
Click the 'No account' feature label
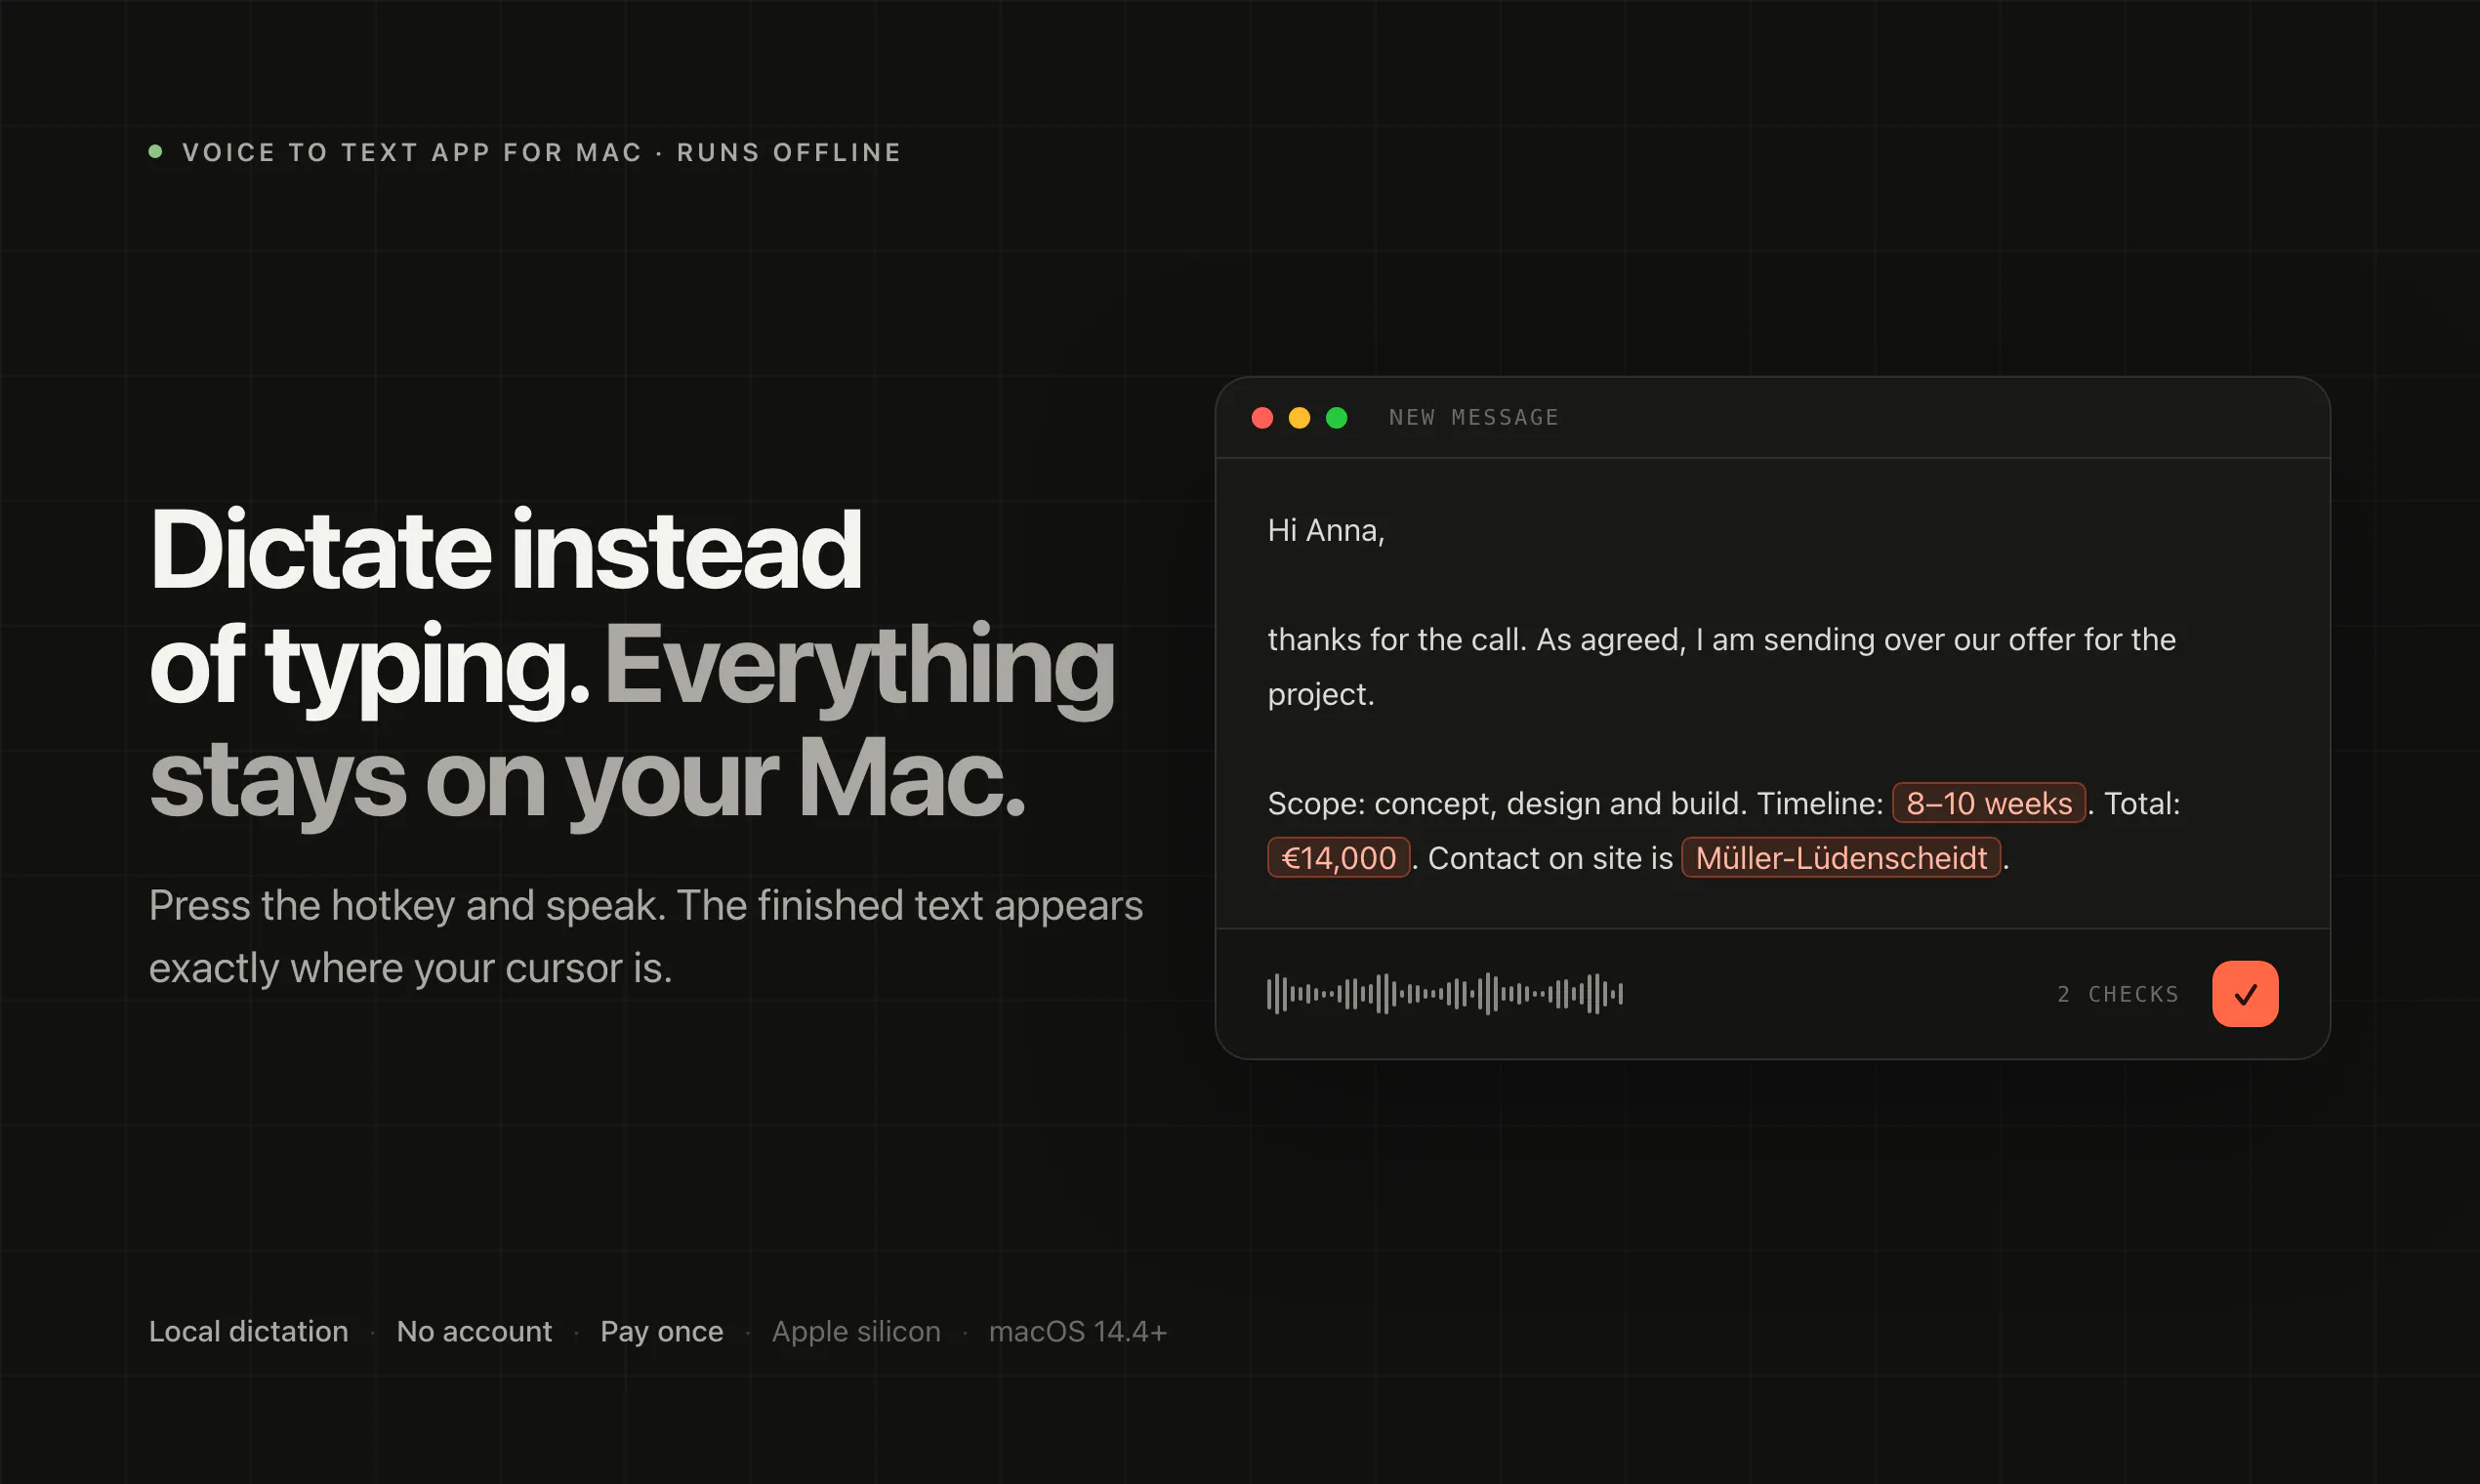474,1331
